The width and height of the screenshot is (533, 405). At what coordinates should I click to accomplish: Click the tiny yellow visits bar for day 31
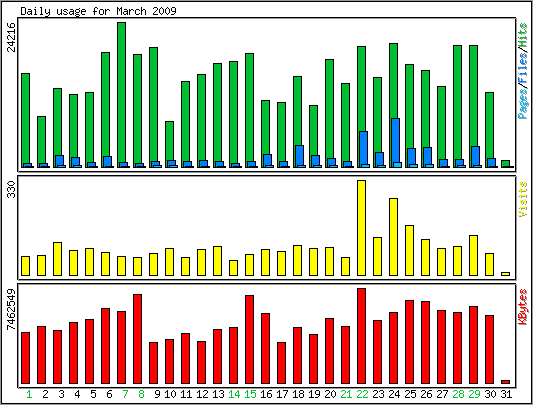click(505, 274)
